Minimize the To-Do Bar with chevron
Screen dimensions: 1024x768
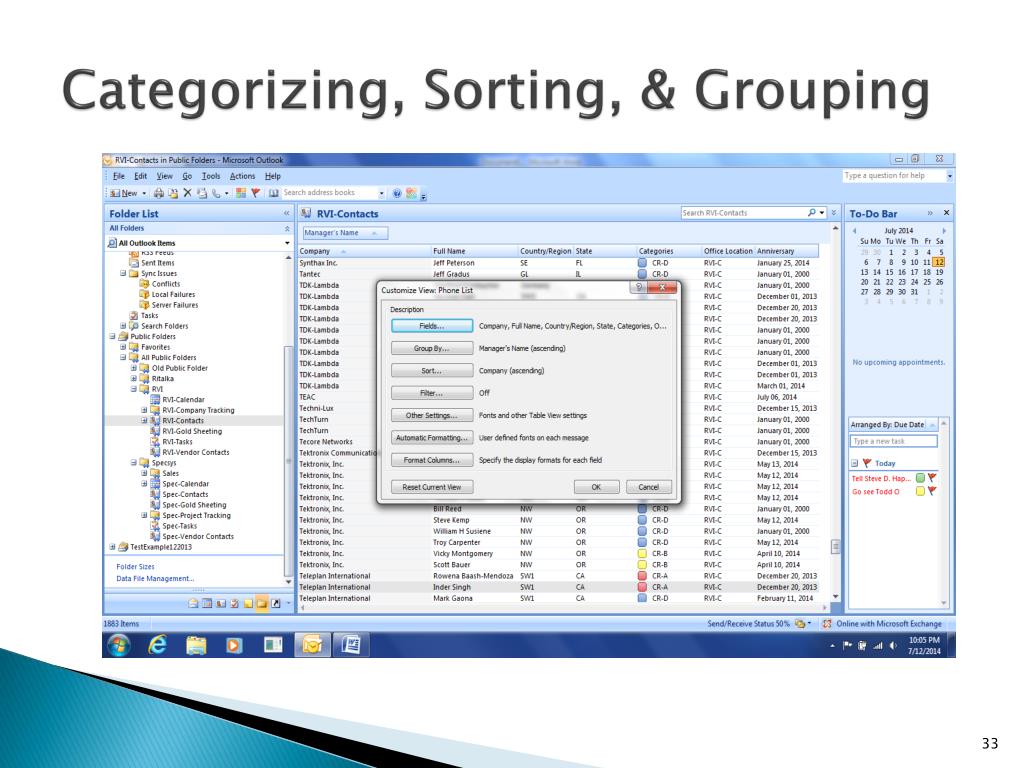coord(930,214)
